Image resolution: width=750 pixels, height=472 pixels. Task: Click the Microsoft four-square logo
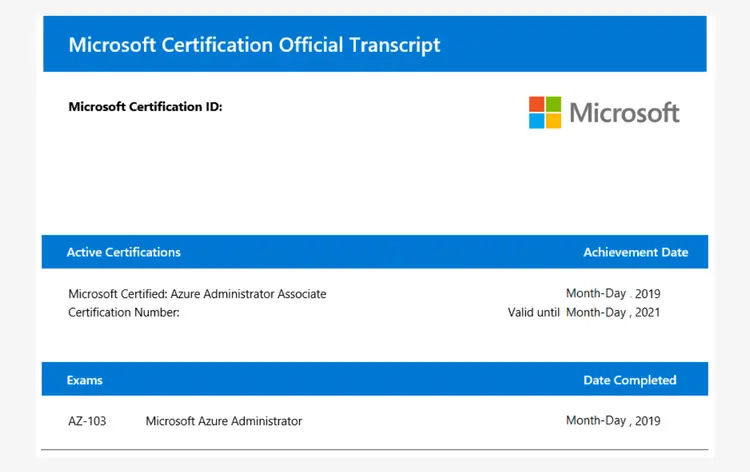tap(545, 112)
